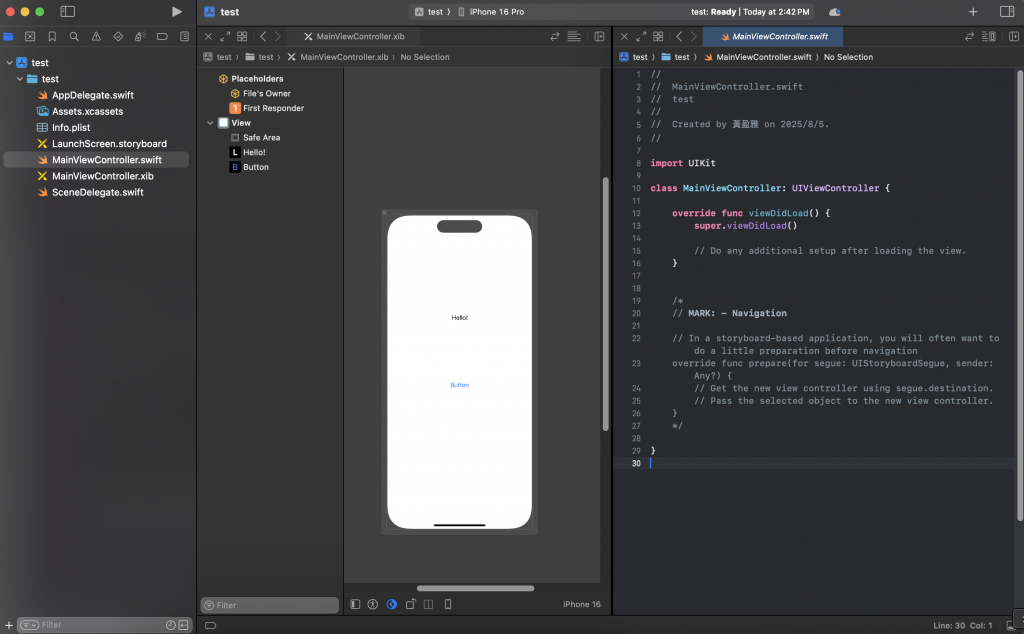Open the accessibility options on the canvas

click(x=373, y=605)
